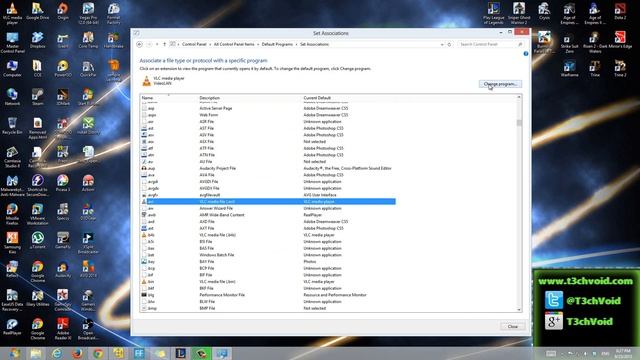Open Sniper Ghost Warrior 2 desktop icon
Screen dimensions: 640x360
point(519,13)
